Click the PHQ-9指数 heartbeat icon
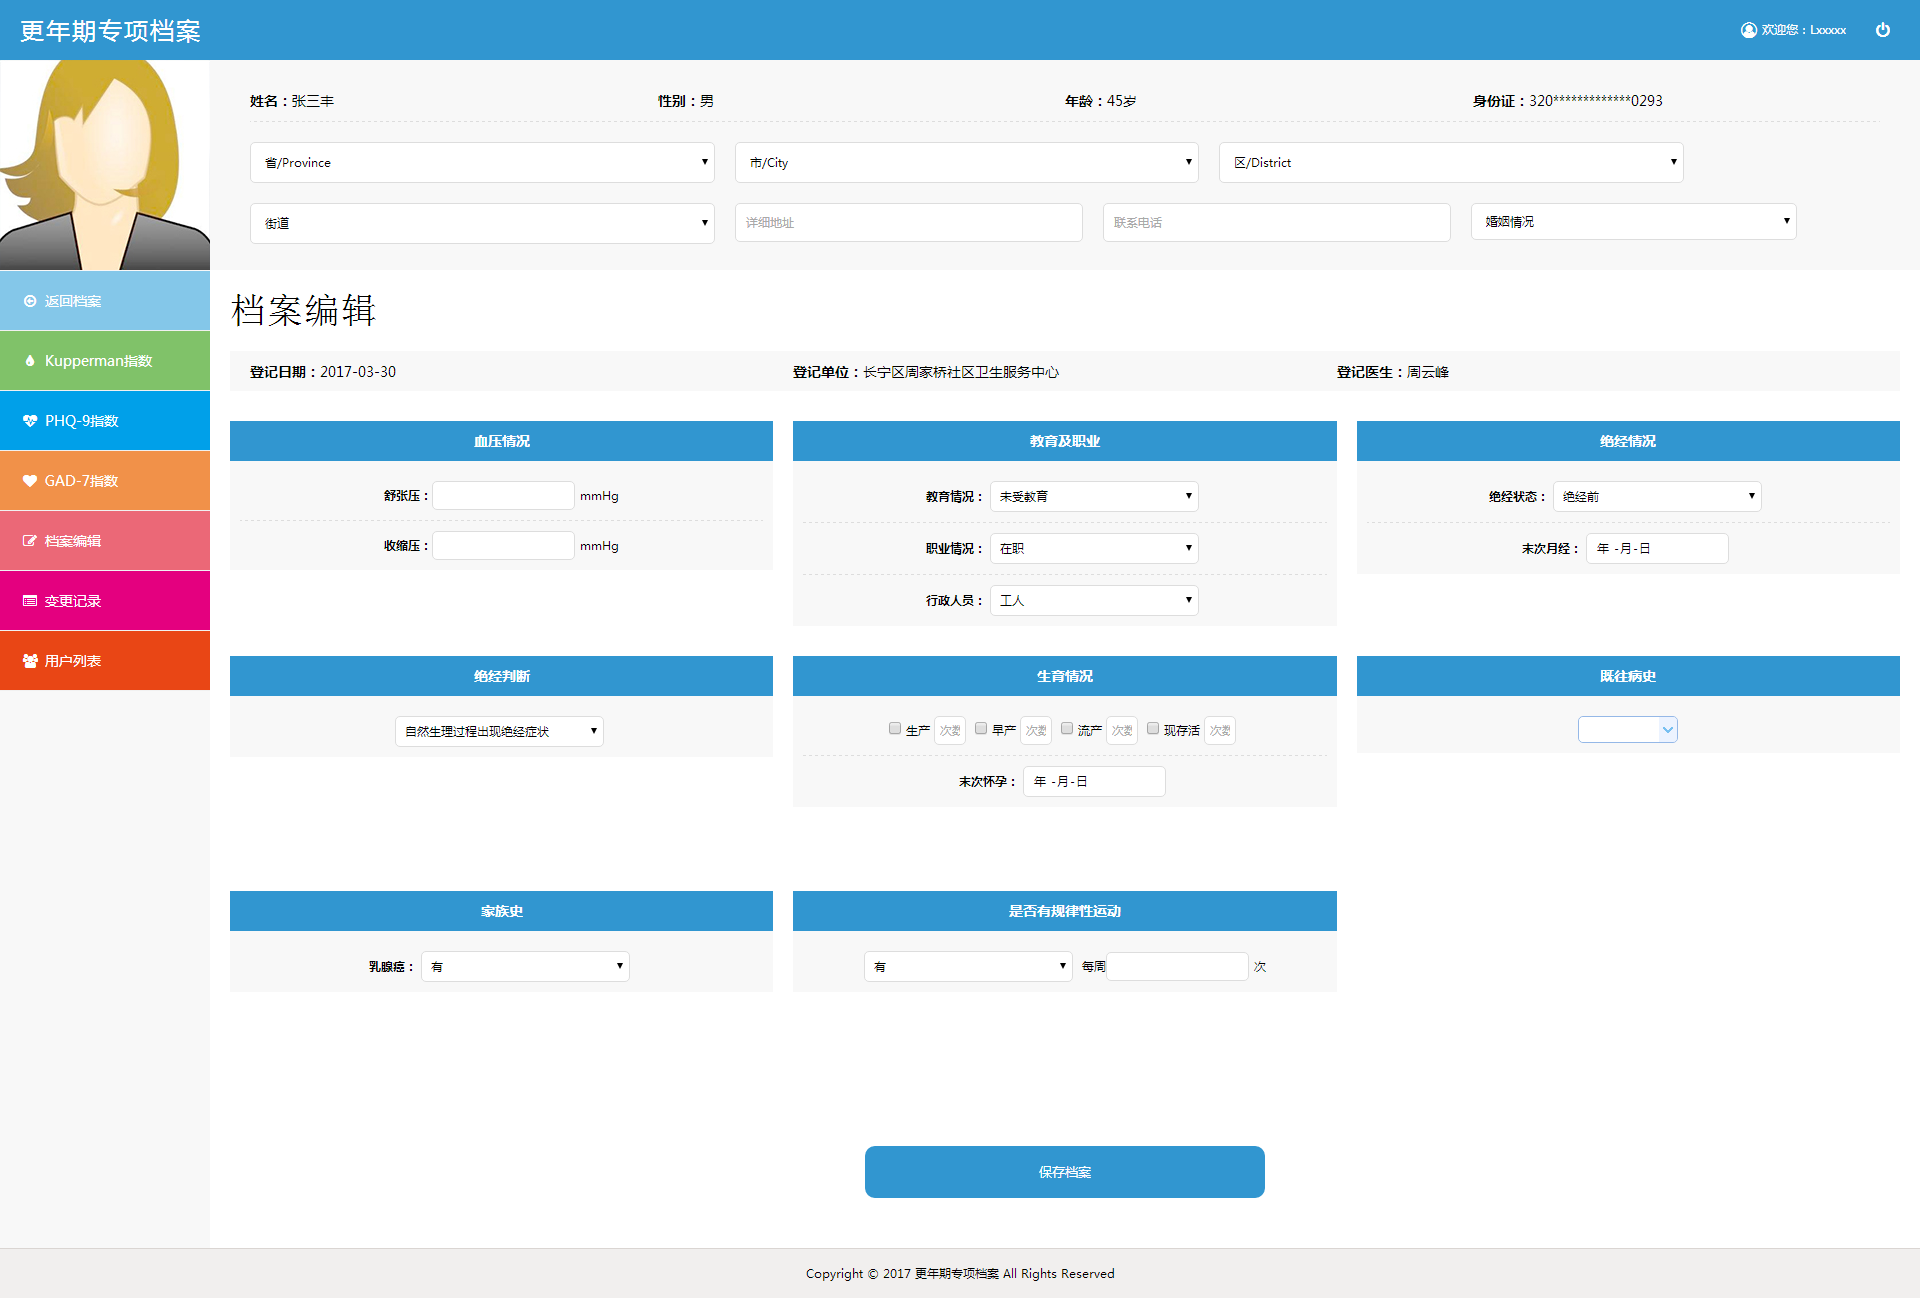Viewport: 1920px width, 1298px height. click(30, 421)
